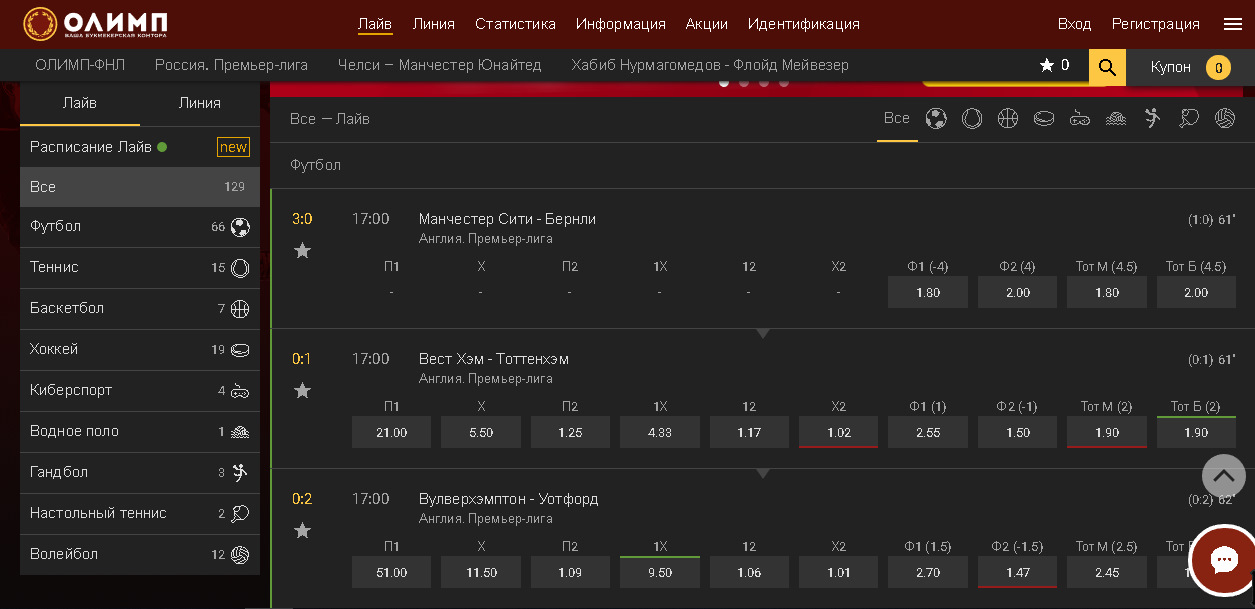Switch to the sidebar Лайв tab
This screenshot has height=609, width=1255.
pyautogui.click(x=80, y=103)
